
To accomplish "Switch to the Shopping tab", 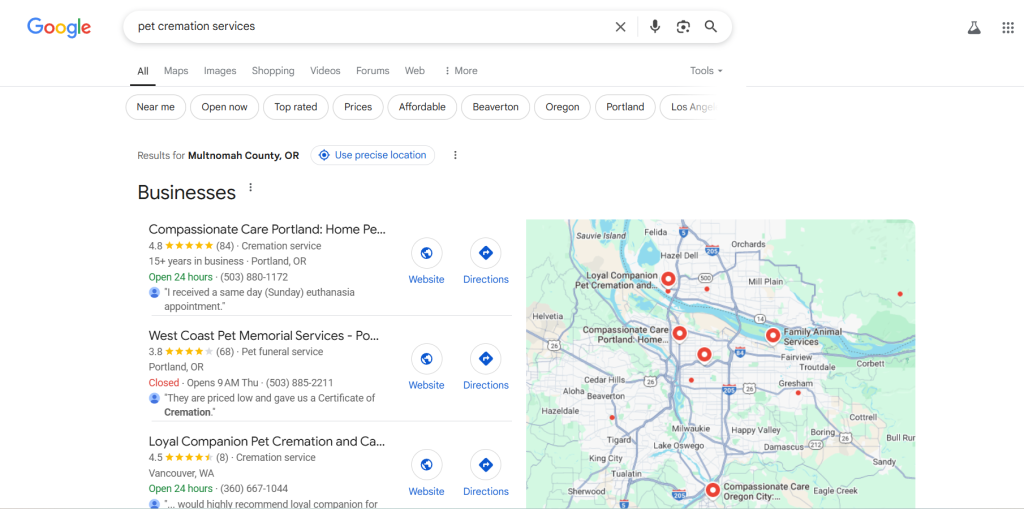I will (x=273, y=71).
